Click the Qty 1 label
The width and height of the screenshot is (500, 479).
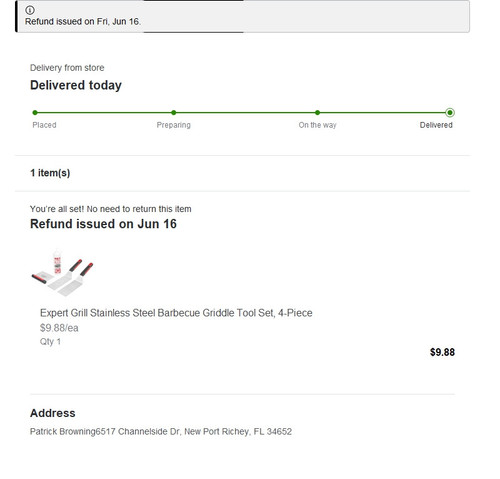[50, 342]
